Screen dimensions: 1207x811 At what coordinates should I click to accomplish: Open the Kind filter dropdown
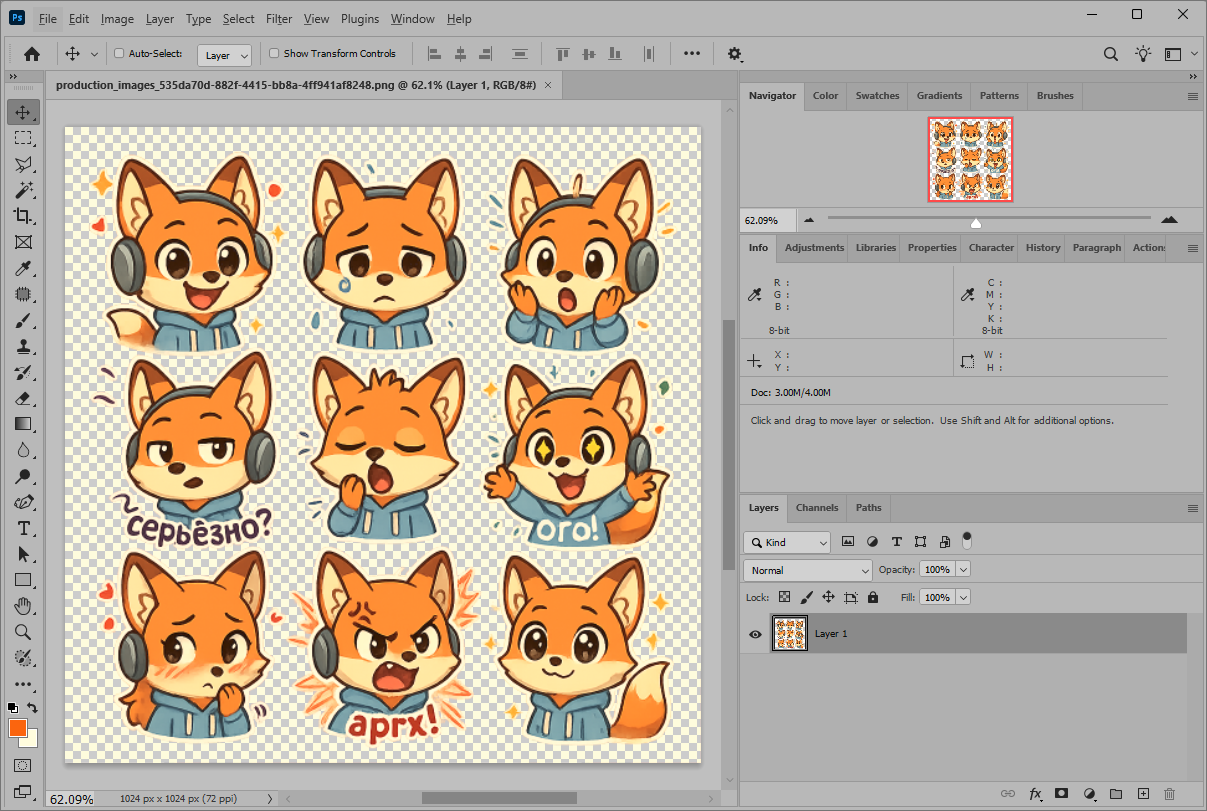coord(788,542)
